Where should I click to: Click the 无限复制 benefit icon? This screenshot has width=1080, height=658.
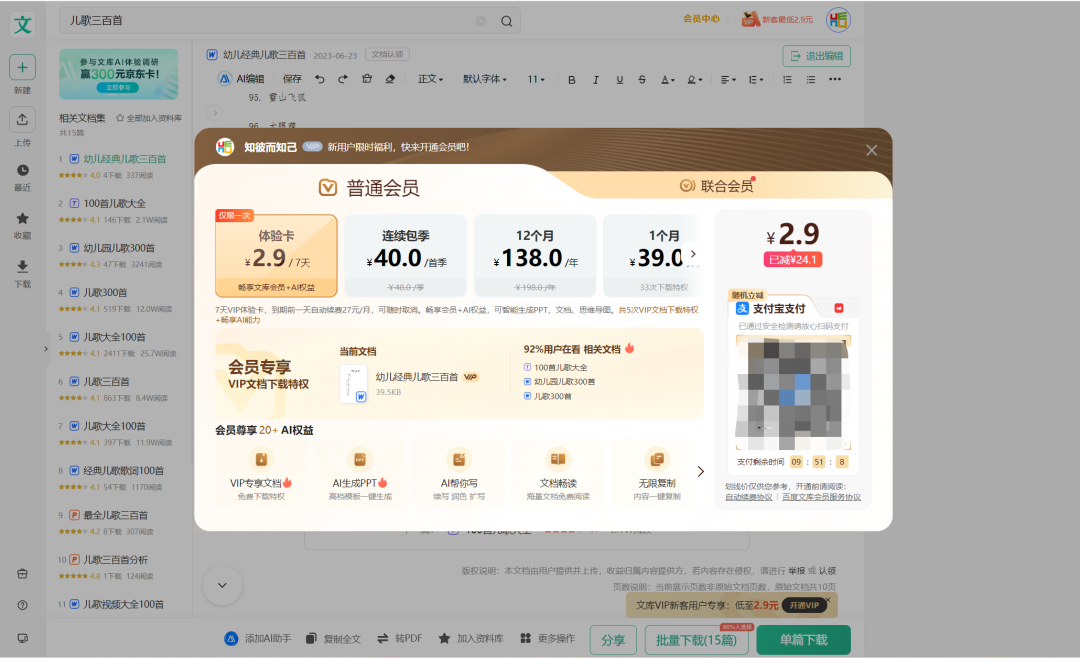click(x=657, y=460)
